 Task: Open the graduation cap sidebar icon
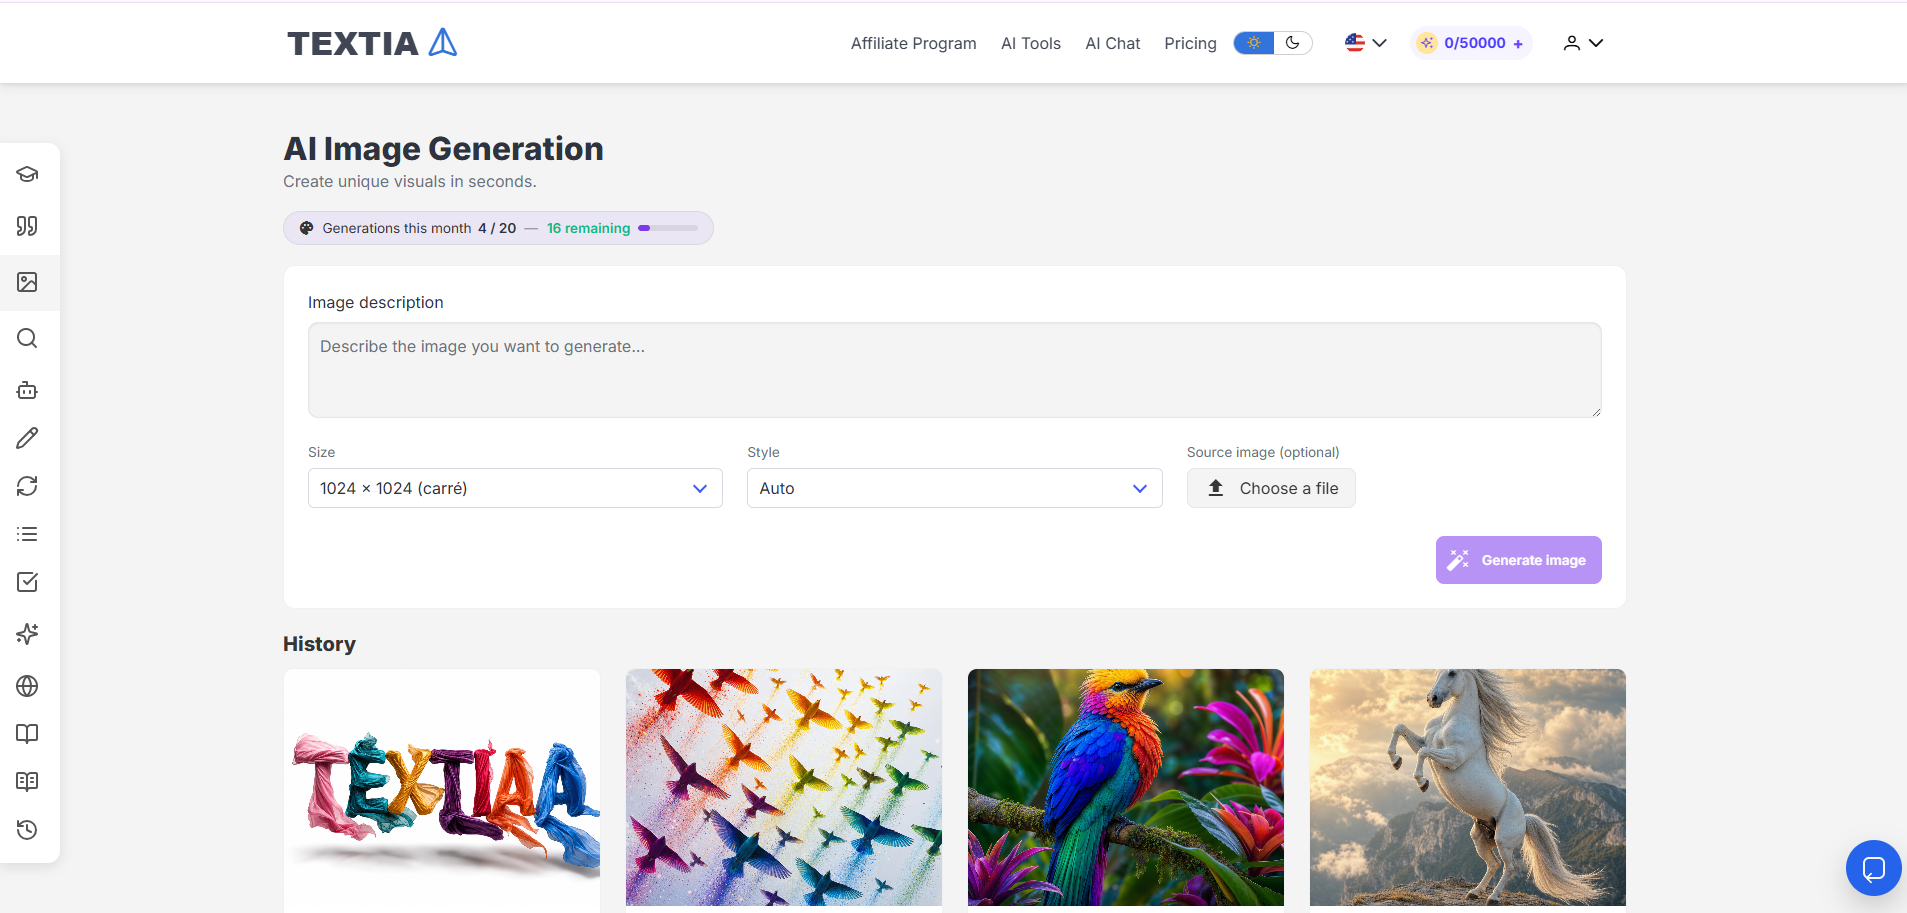click(27, 174)
